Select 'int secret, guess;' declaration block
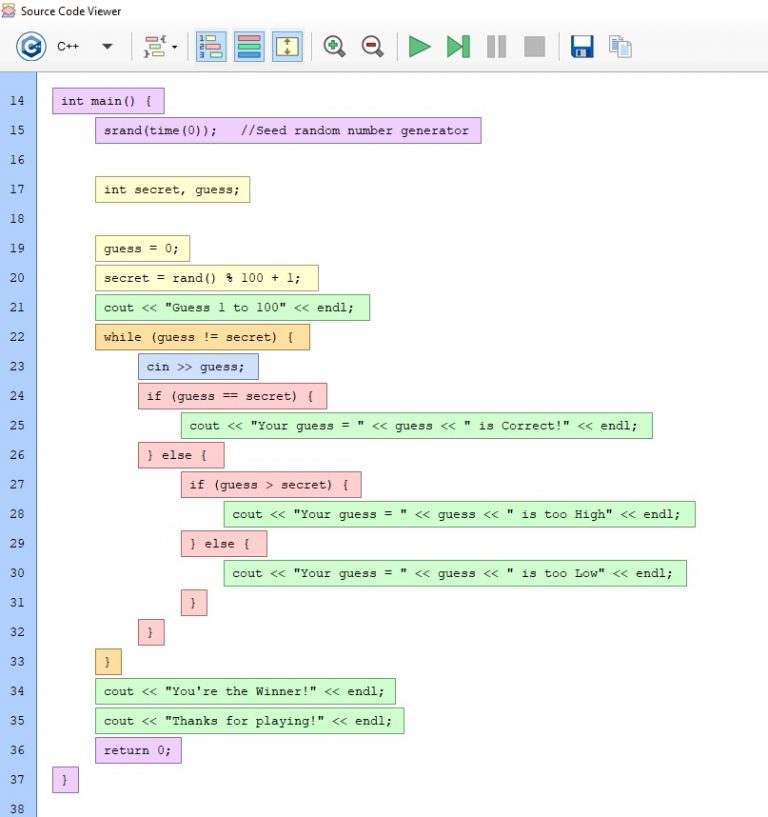768x817 pixels. click(172, 190)
